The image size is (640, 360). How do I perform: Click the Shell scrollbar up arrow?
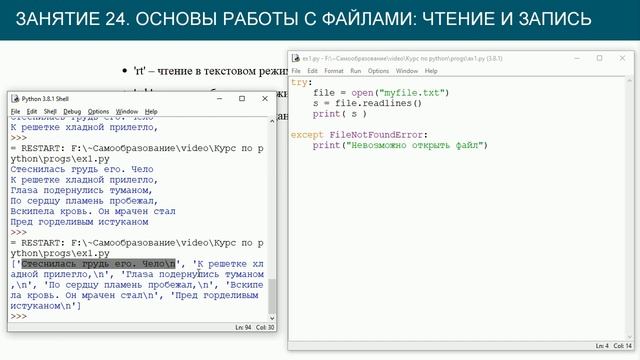click(x=272, y=121)
